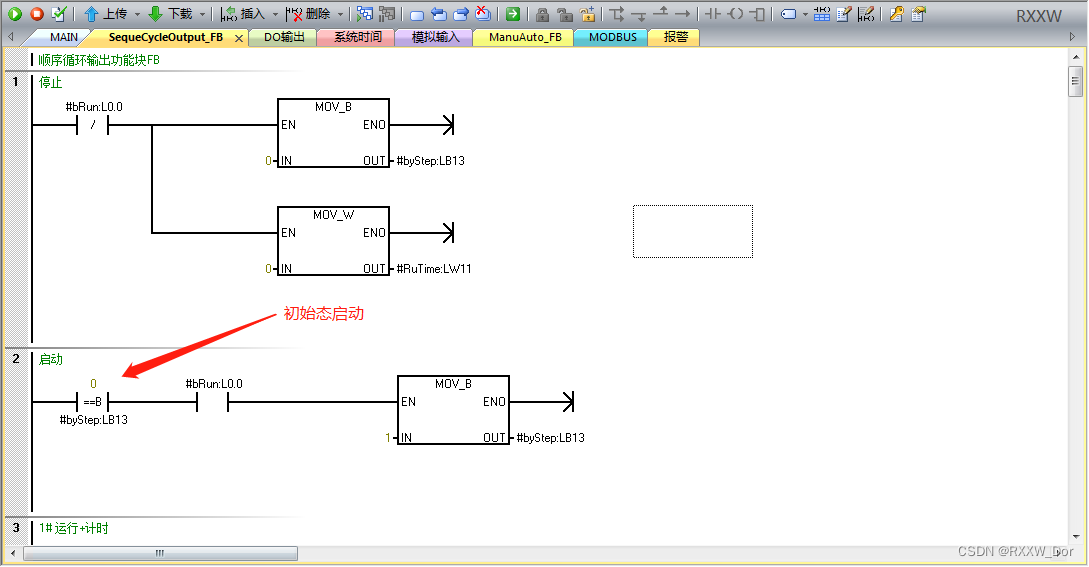1089x567 pixels.
Task: Insert a box instruction using box icon
Action: (x=758, y=13)
